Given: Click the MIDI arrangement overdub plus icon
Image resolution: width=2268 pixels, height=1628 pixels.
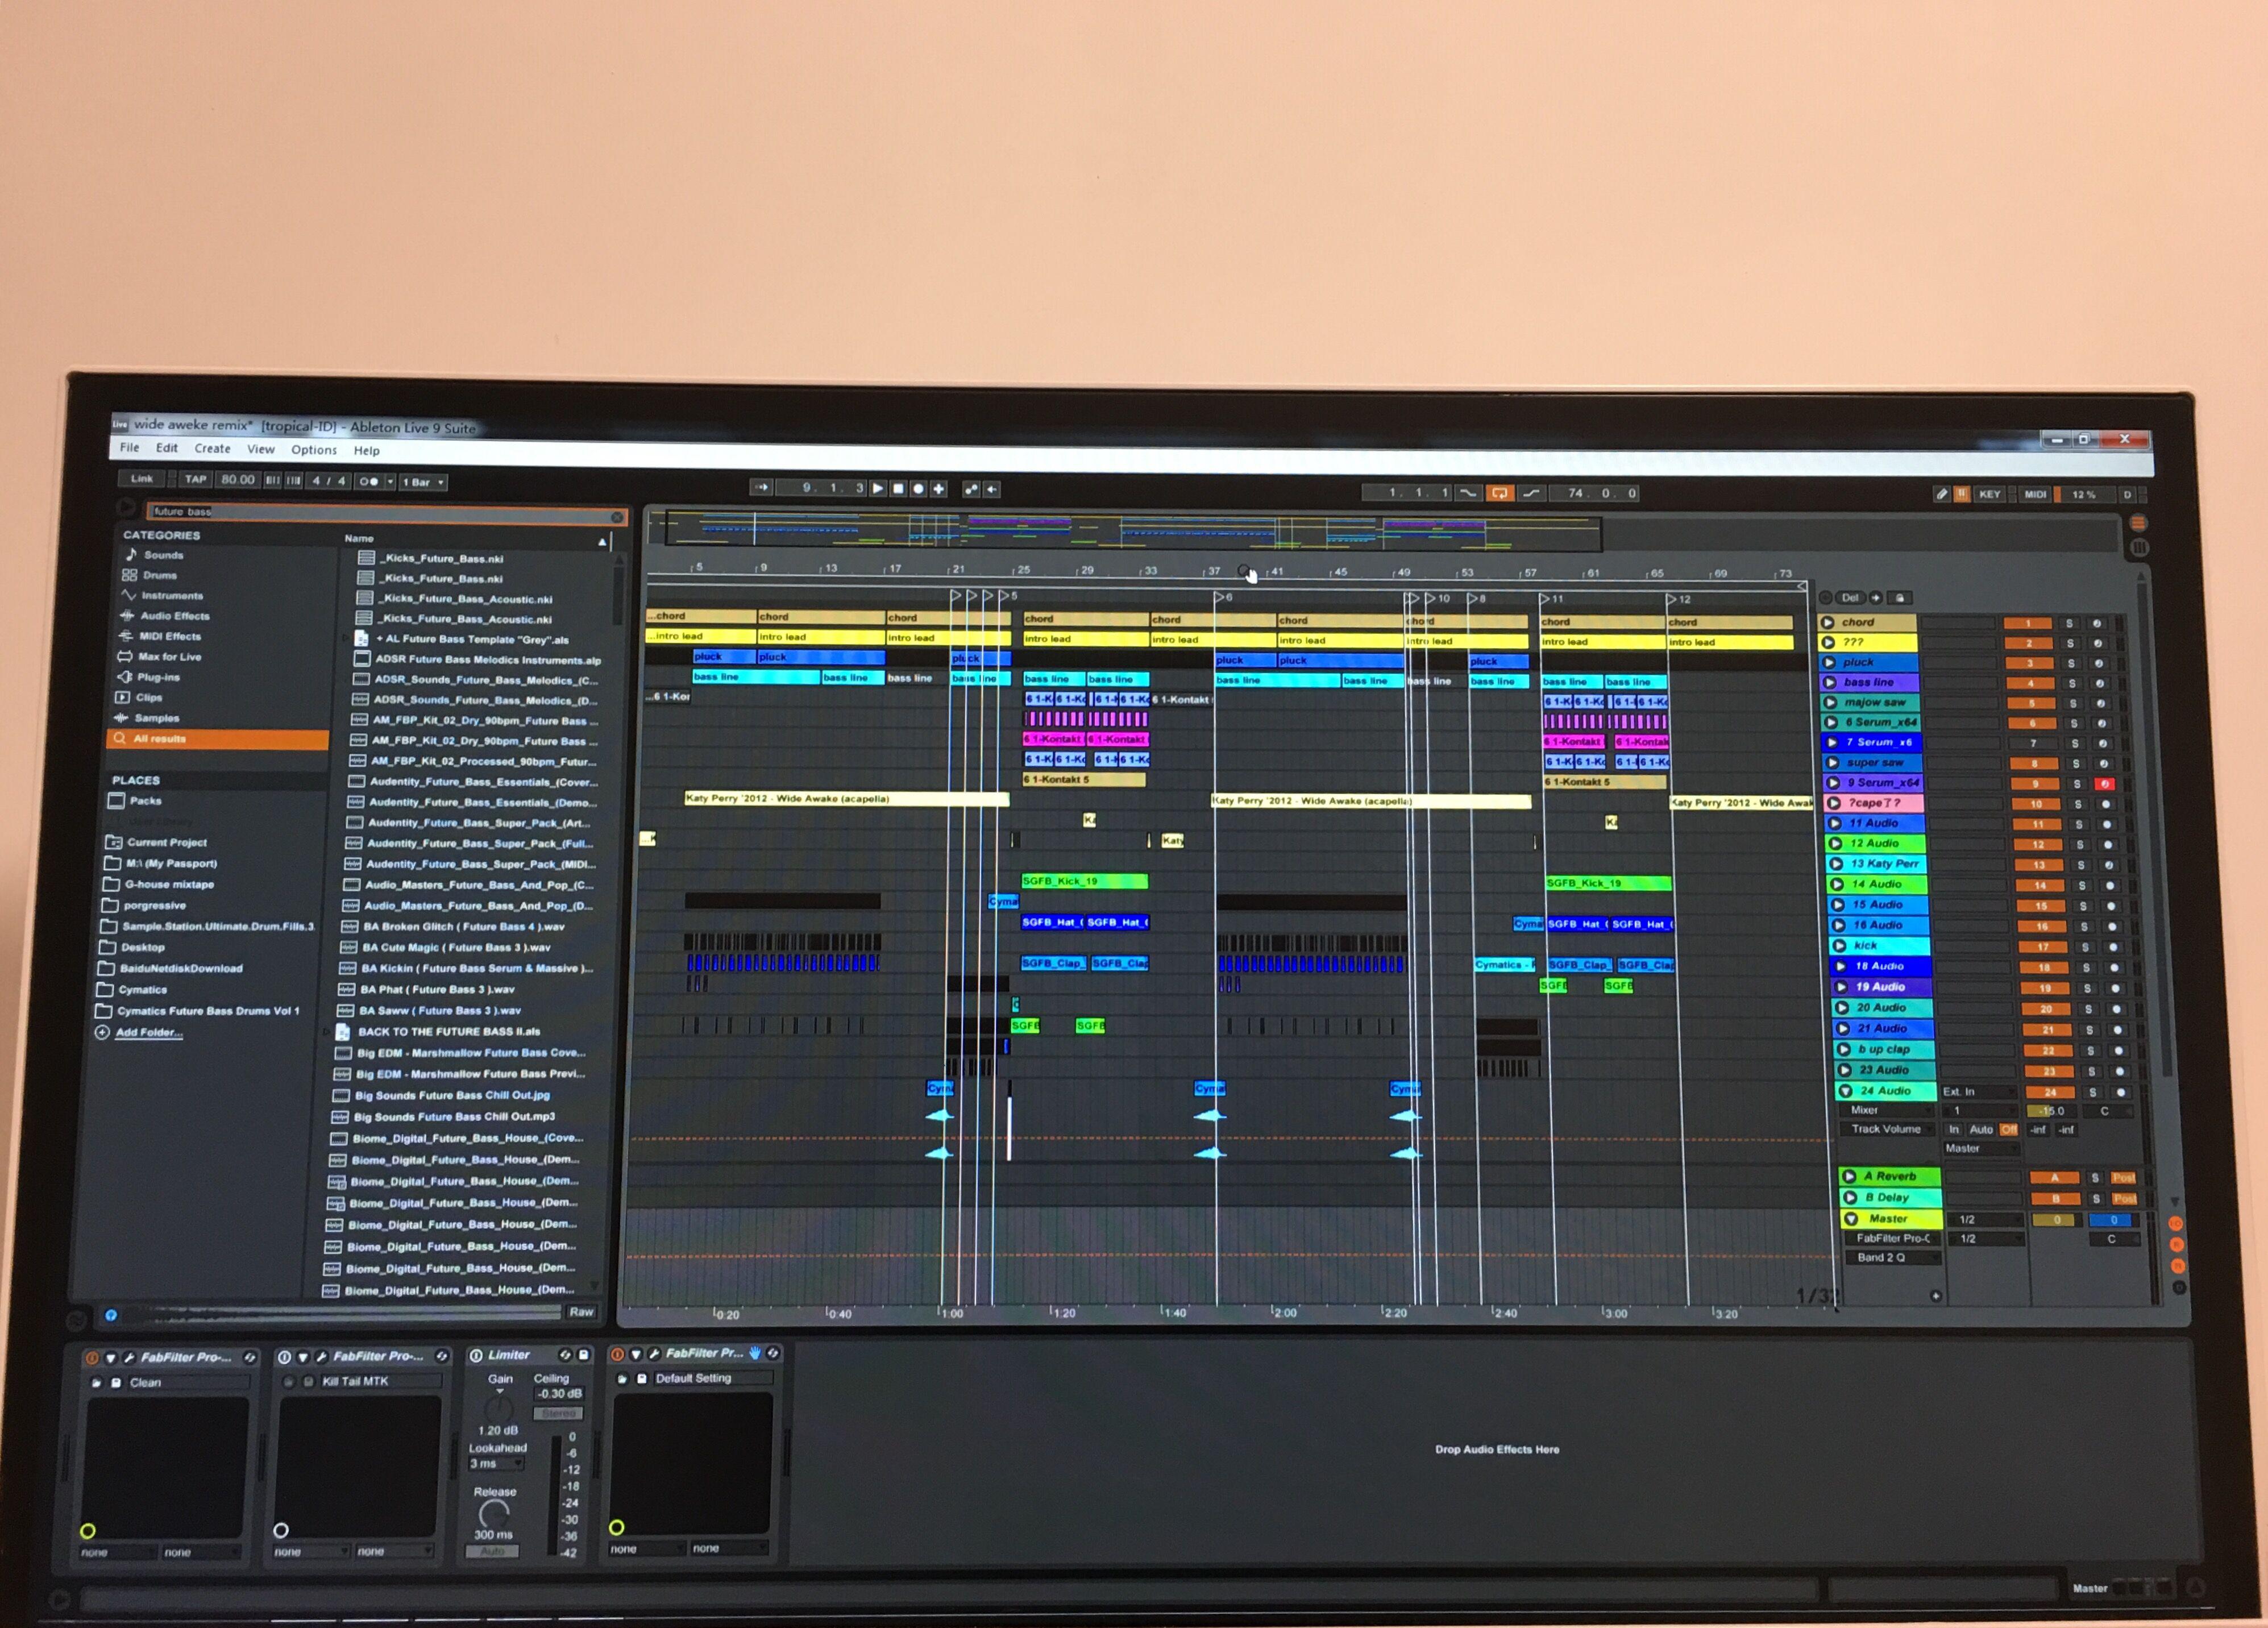Looking at the screenshot, I should click(938, 489).
